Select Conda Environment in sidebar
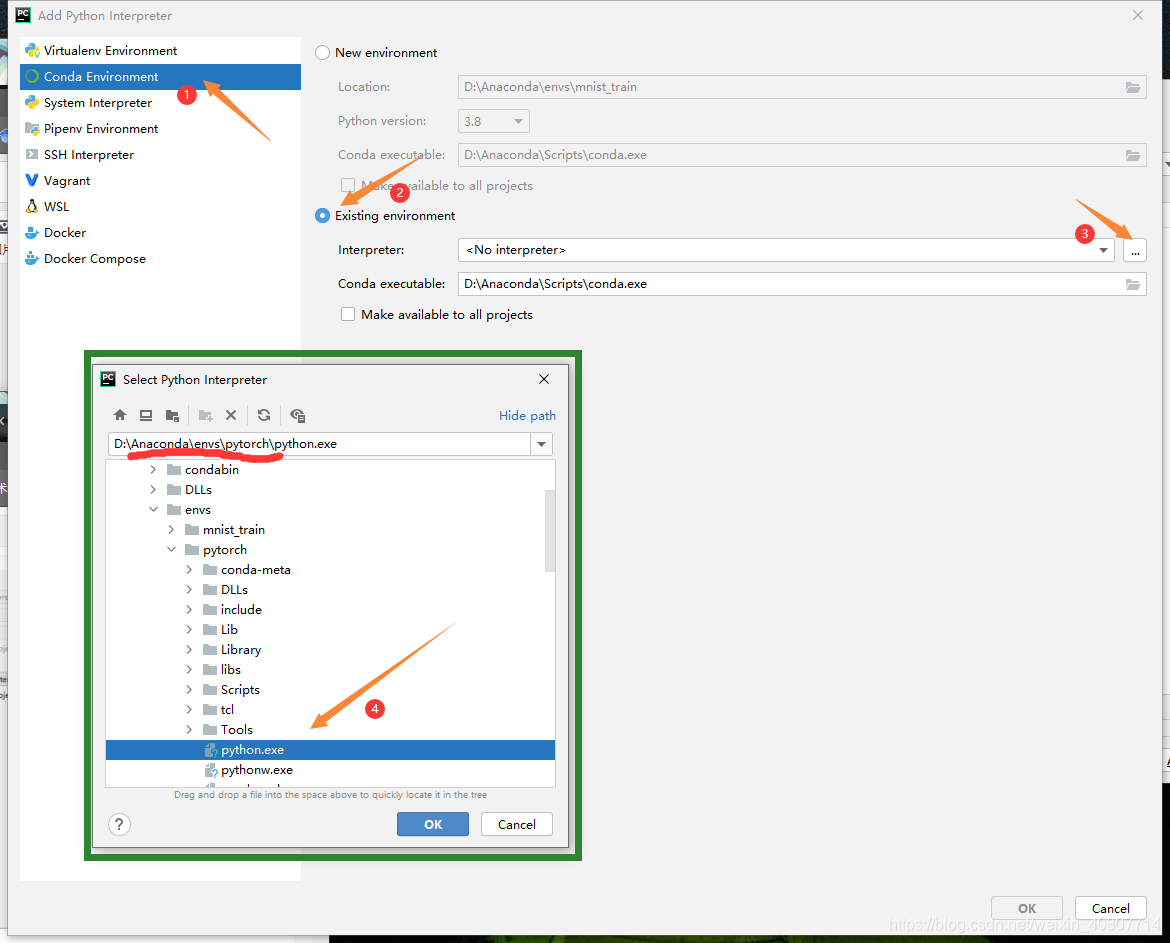The width and height of the screenshot is (1170, 943). [160, 77]
